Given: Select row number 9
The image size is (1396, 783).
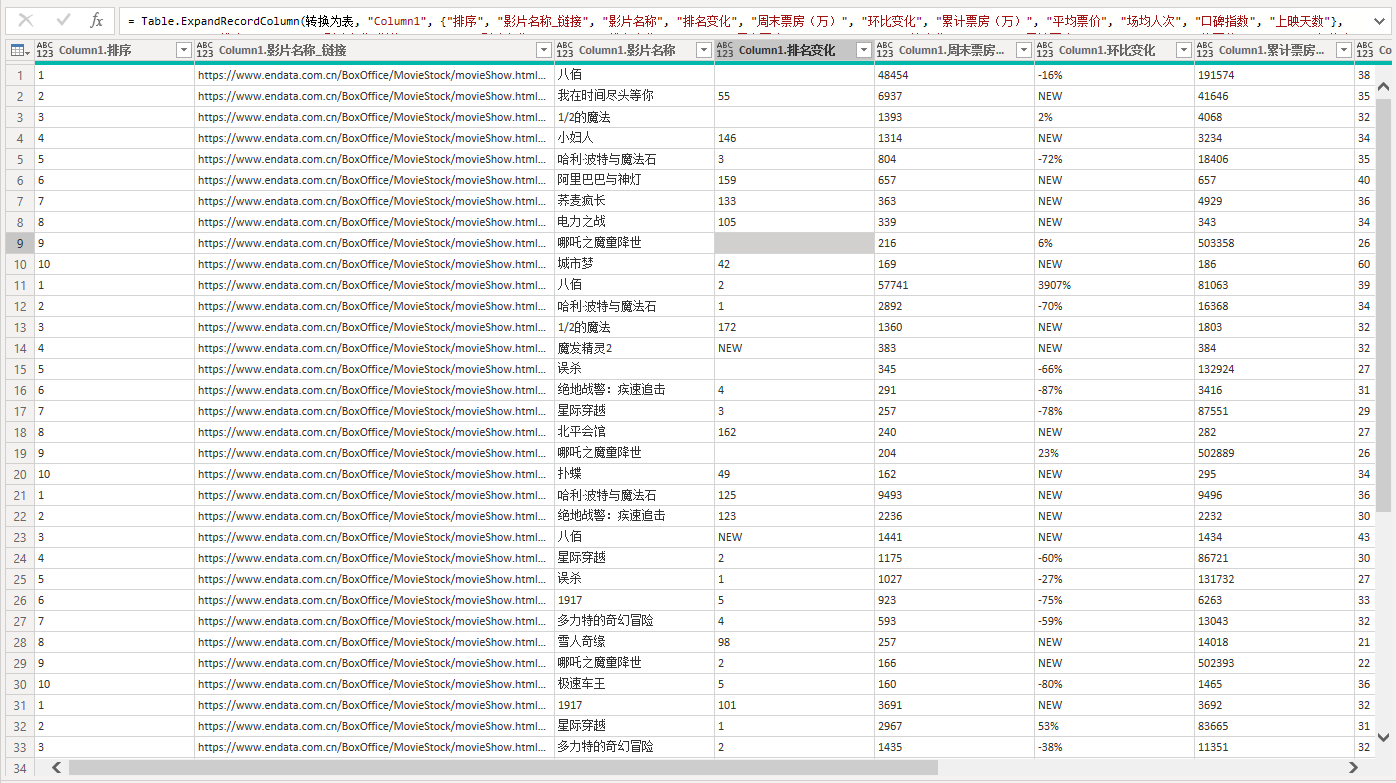Looking at the screenshot, I should [18, 242].
